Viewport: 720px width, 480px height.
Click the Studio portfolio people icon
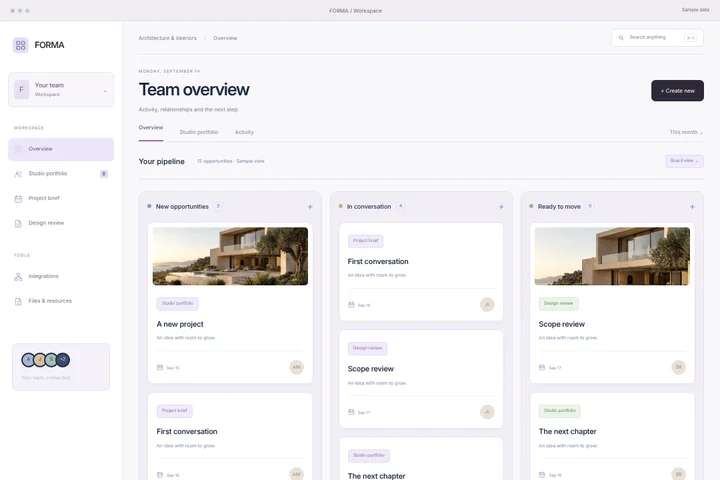[18, 174]
